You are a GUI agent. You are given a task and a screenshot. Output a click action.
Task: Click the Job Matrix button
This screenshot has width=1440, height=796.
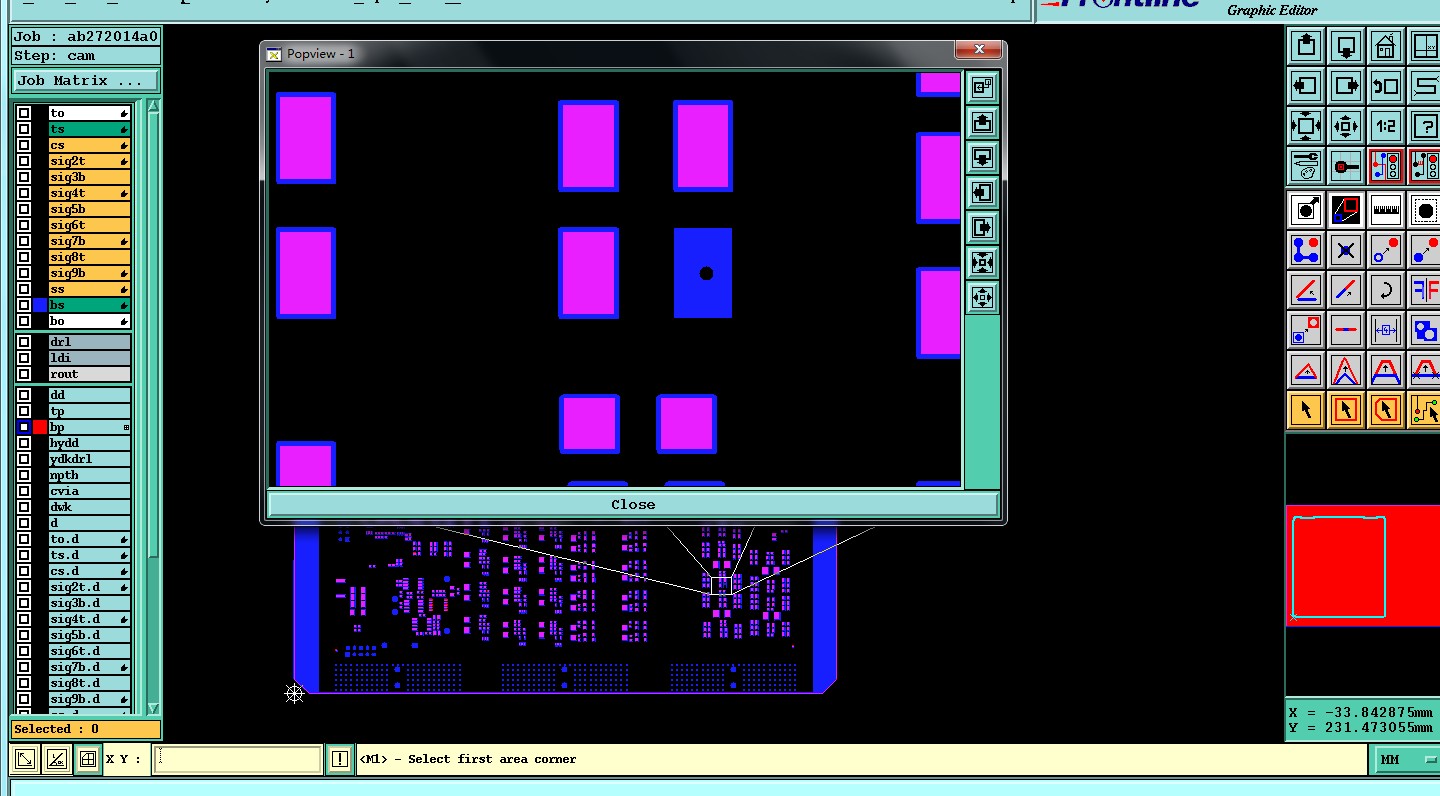tap(86, 80)
